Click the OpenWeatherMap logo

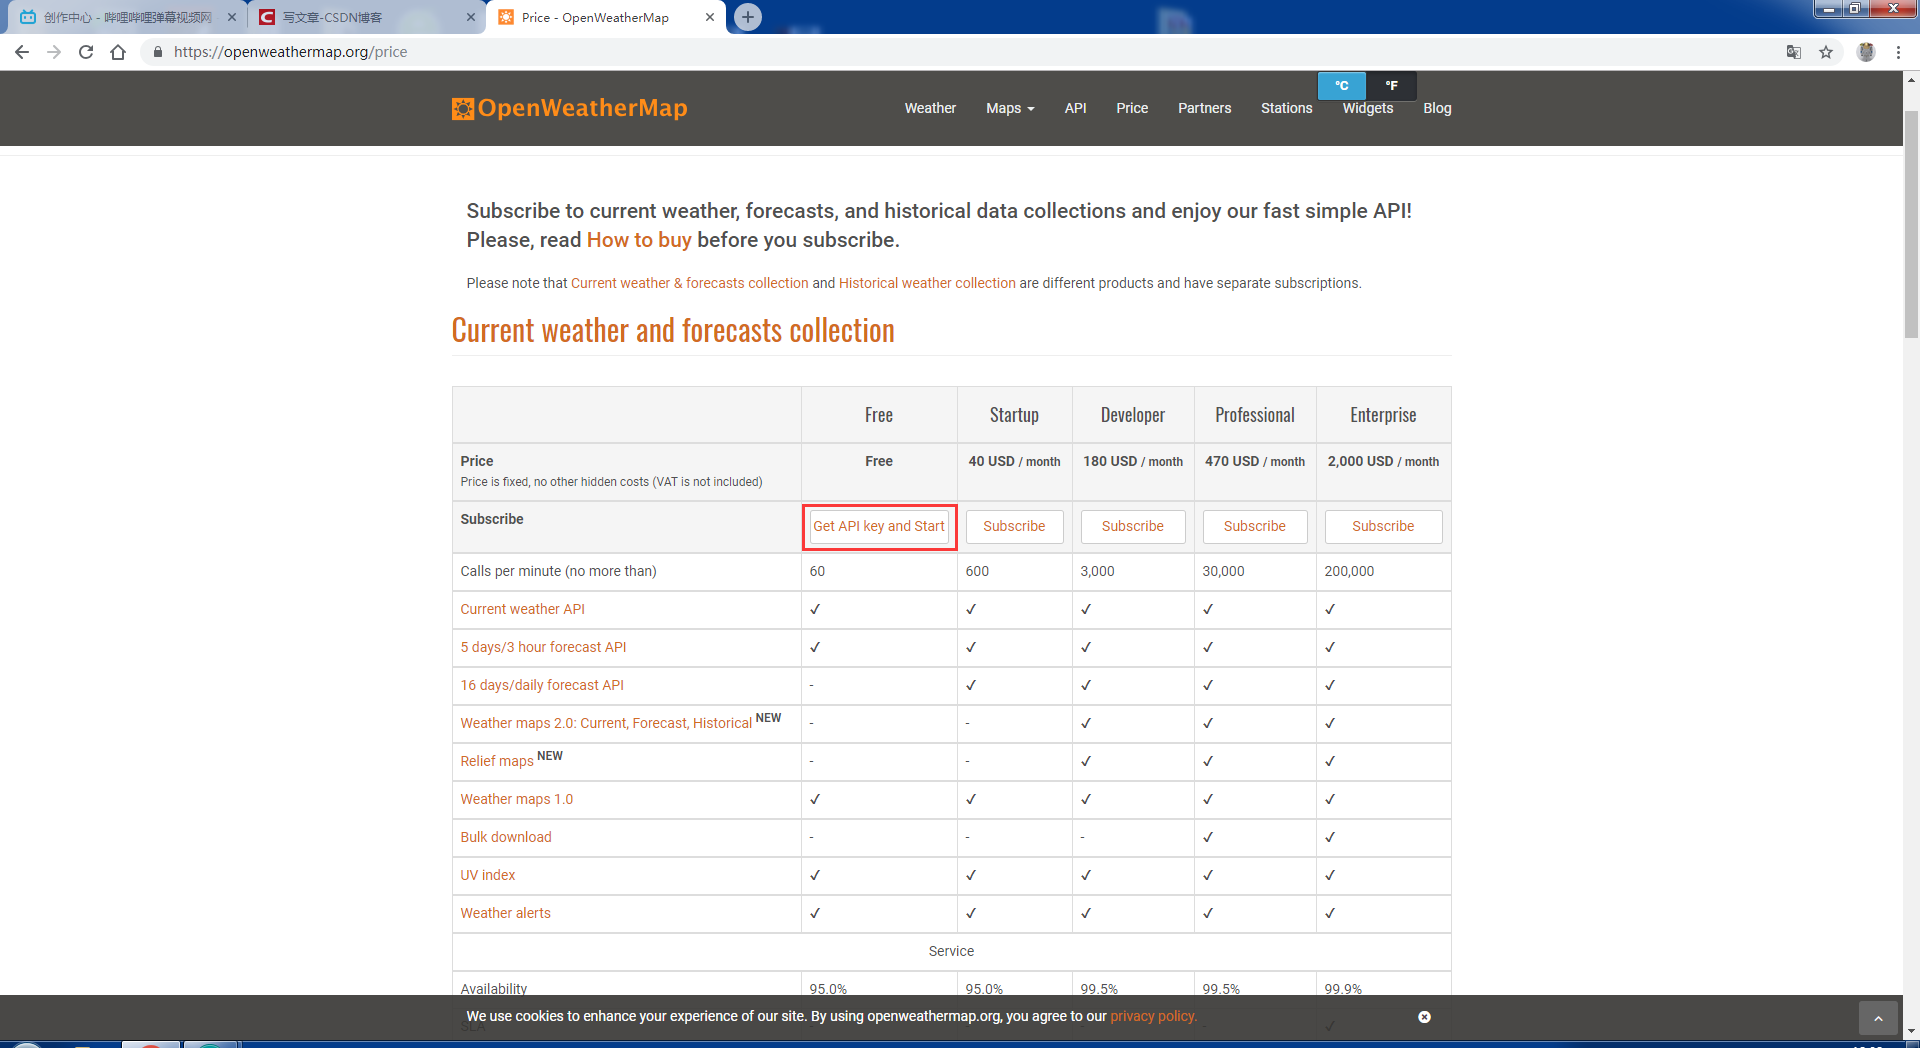570,108
